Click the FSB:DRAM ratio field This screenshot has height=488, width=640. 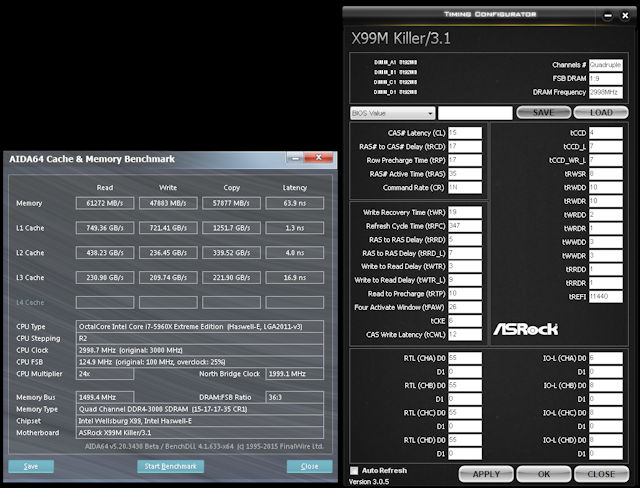[x=606, y=78]
